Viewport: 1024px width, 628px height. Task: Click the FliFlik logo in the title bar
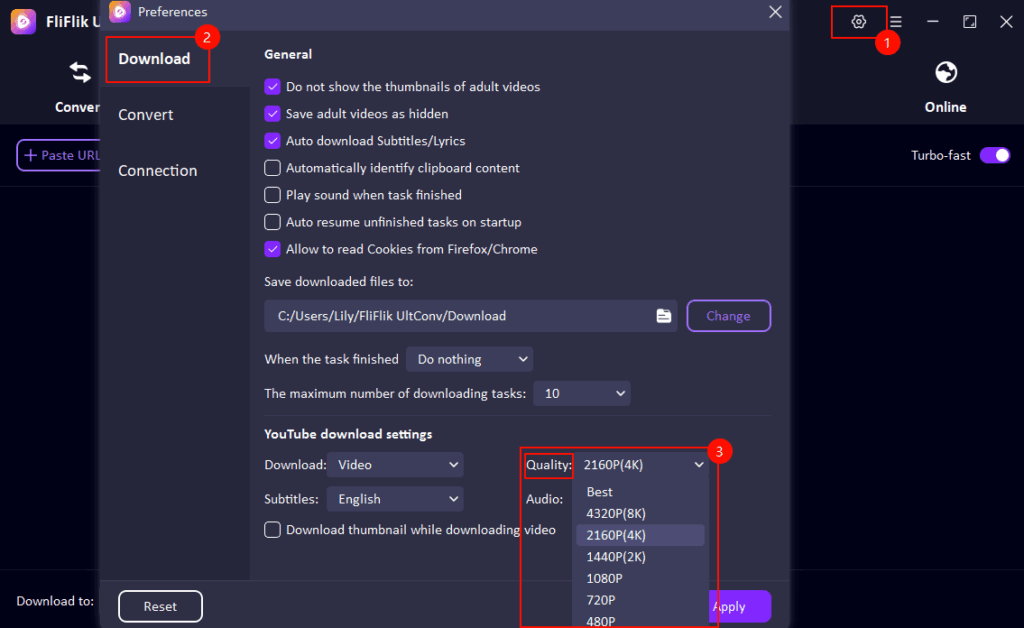point(22,21)
